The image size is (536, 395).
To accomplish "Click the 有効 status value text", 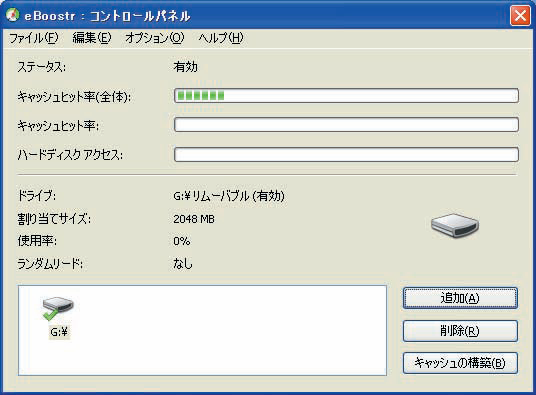I will pos(185,67).
